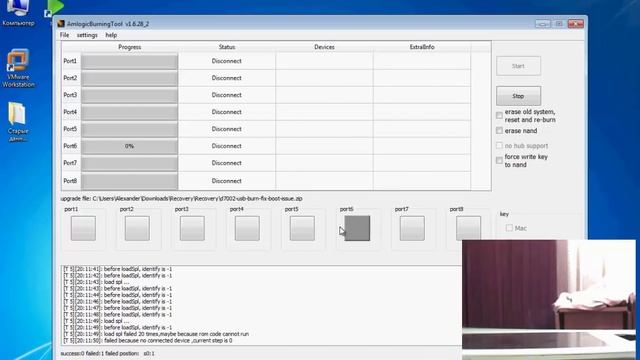Image resolution: width=640 pixels, height=360 pixels.
Task: Click the Port5 row label
Action: pyautogui.click(x=70, y=129)
